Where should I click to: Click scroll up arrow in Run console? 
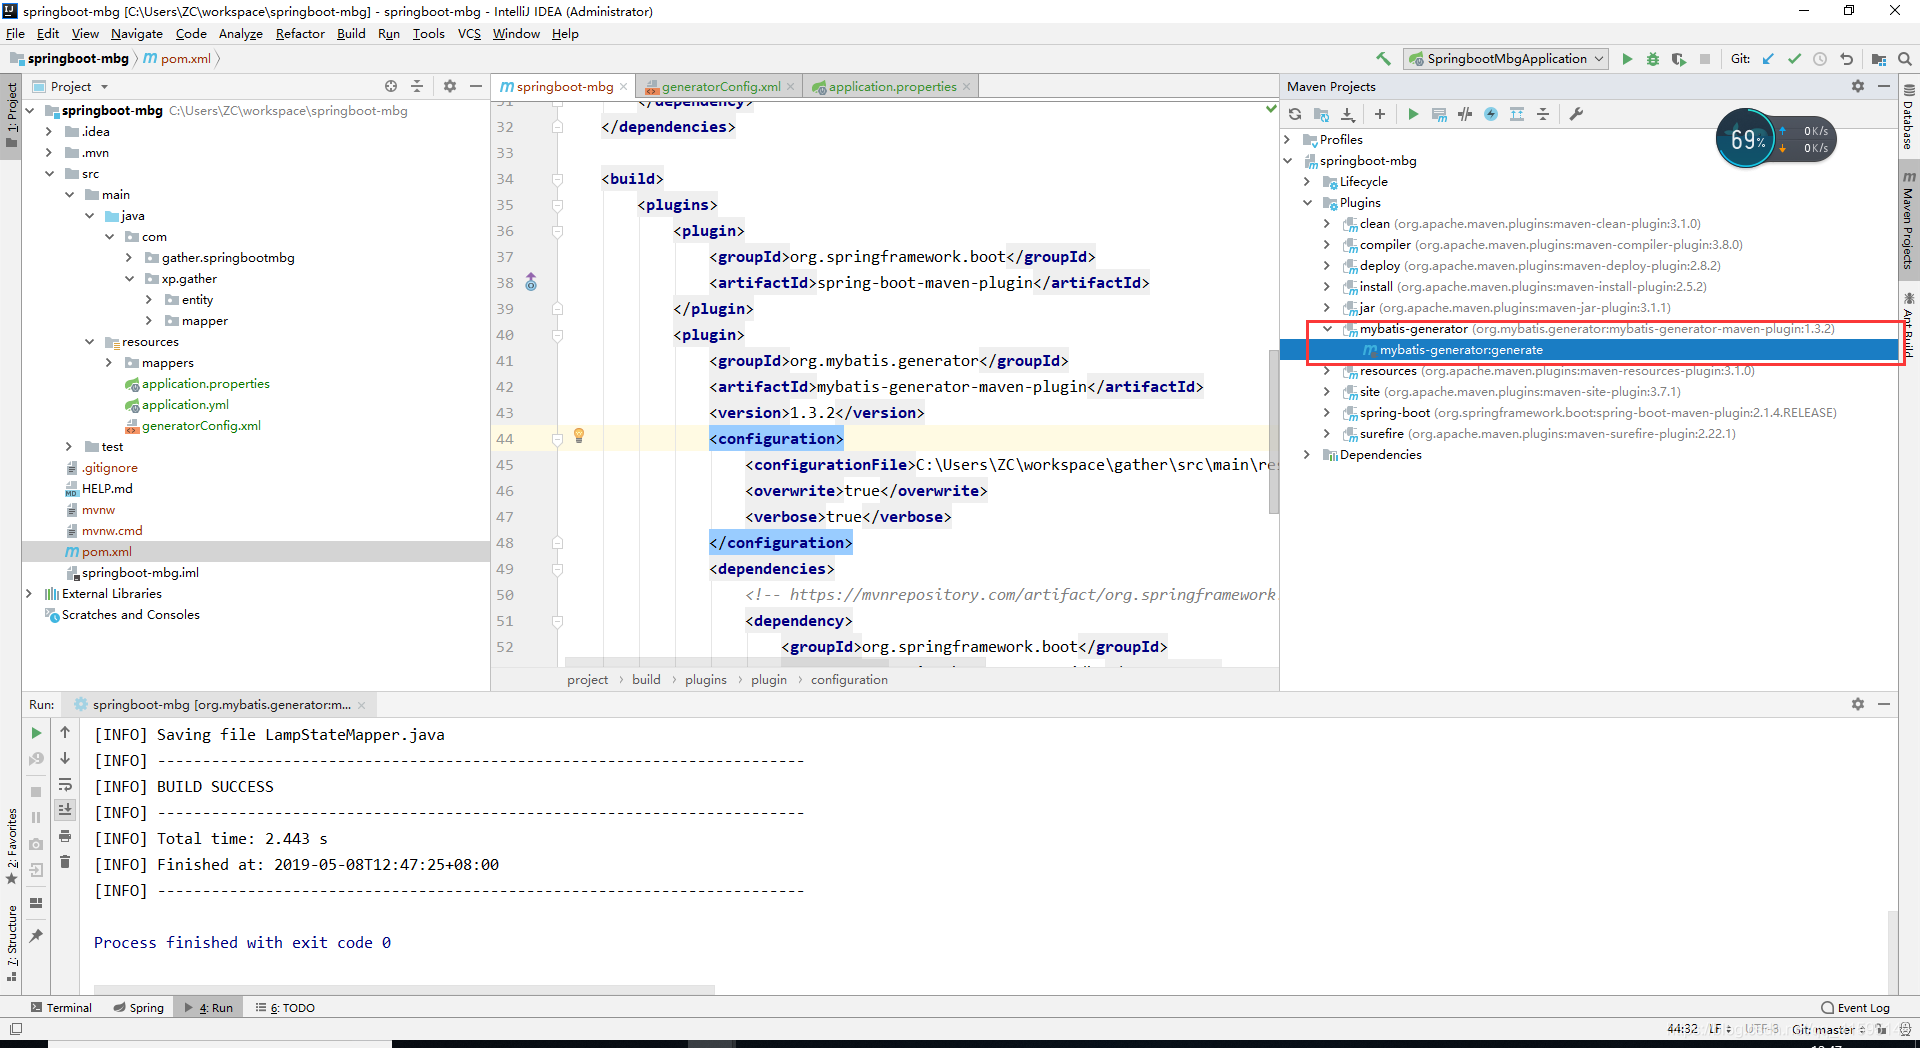click(65, 733)
